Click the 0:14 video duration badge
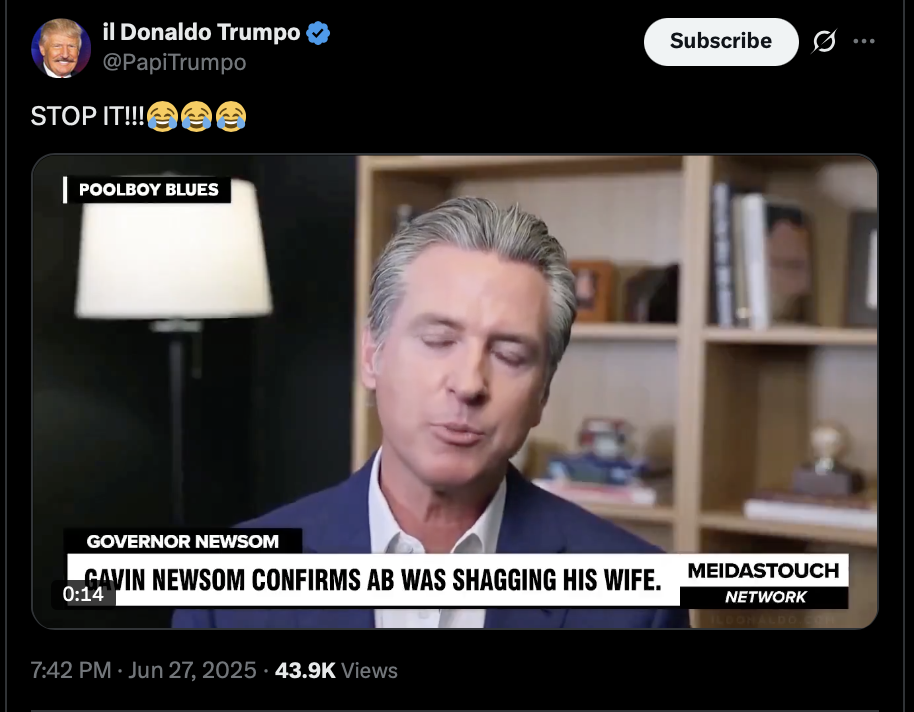914x712 pixels. pyautogui.click(x=83, y=594)
